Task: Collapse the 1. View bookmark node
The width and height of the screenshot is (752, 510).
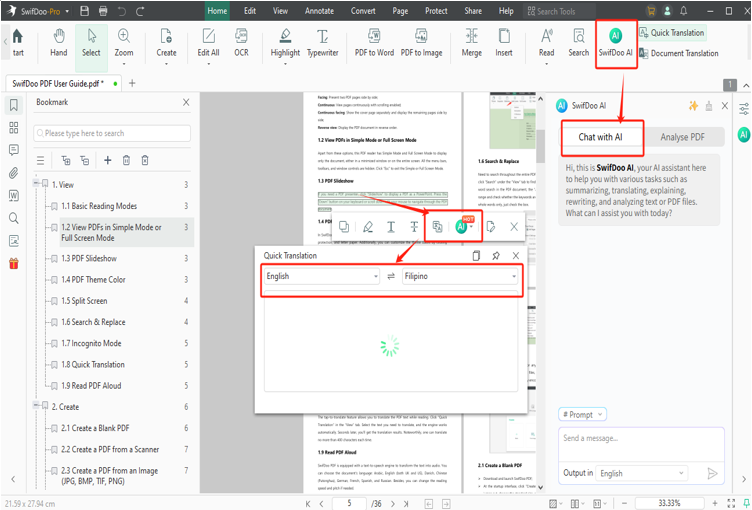Action: point(36,183)
